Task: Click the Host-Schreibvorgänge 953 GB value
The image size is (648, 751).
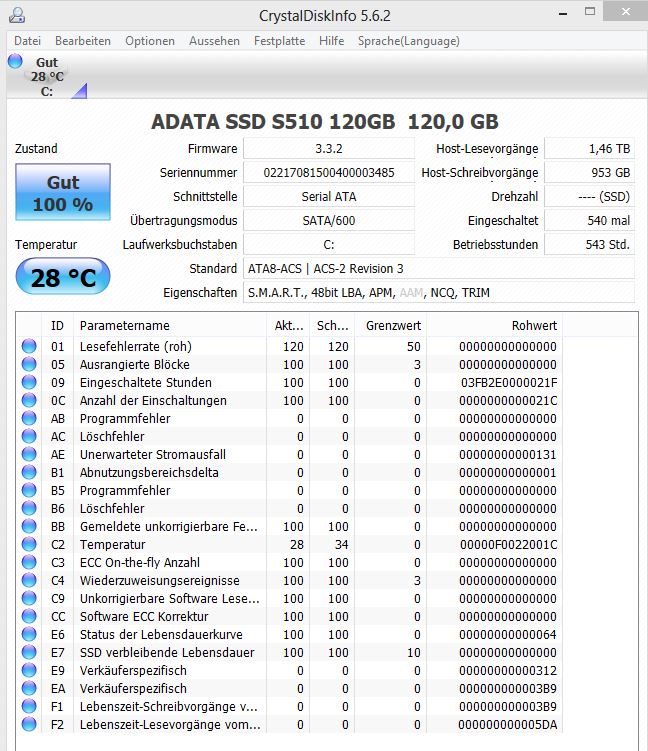Action: coord(590,172)
